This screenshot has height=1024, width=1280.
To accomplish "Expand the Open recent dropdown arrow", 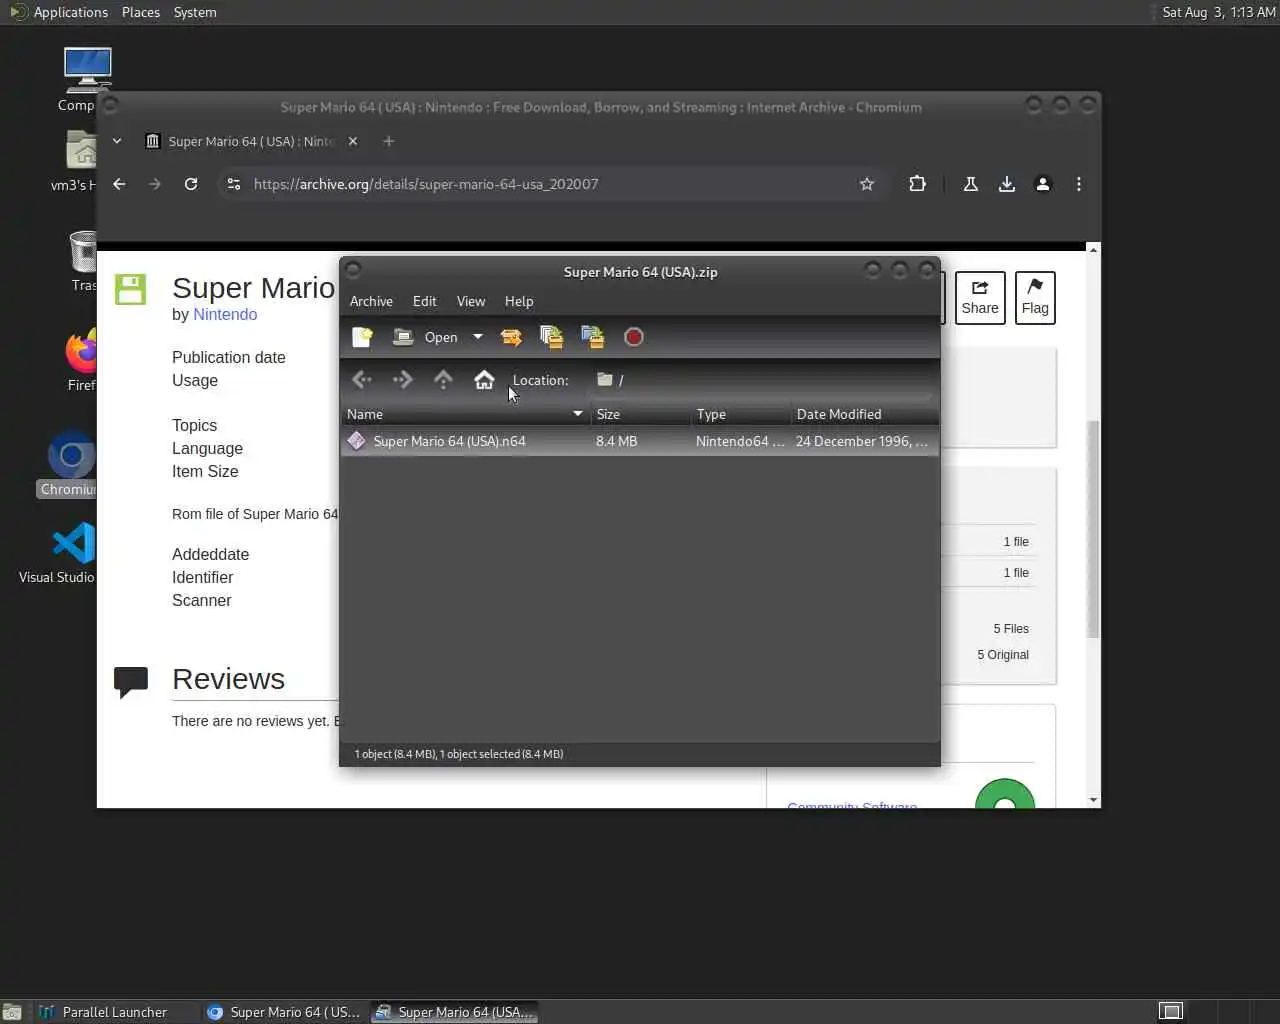I will click(478, 337).
